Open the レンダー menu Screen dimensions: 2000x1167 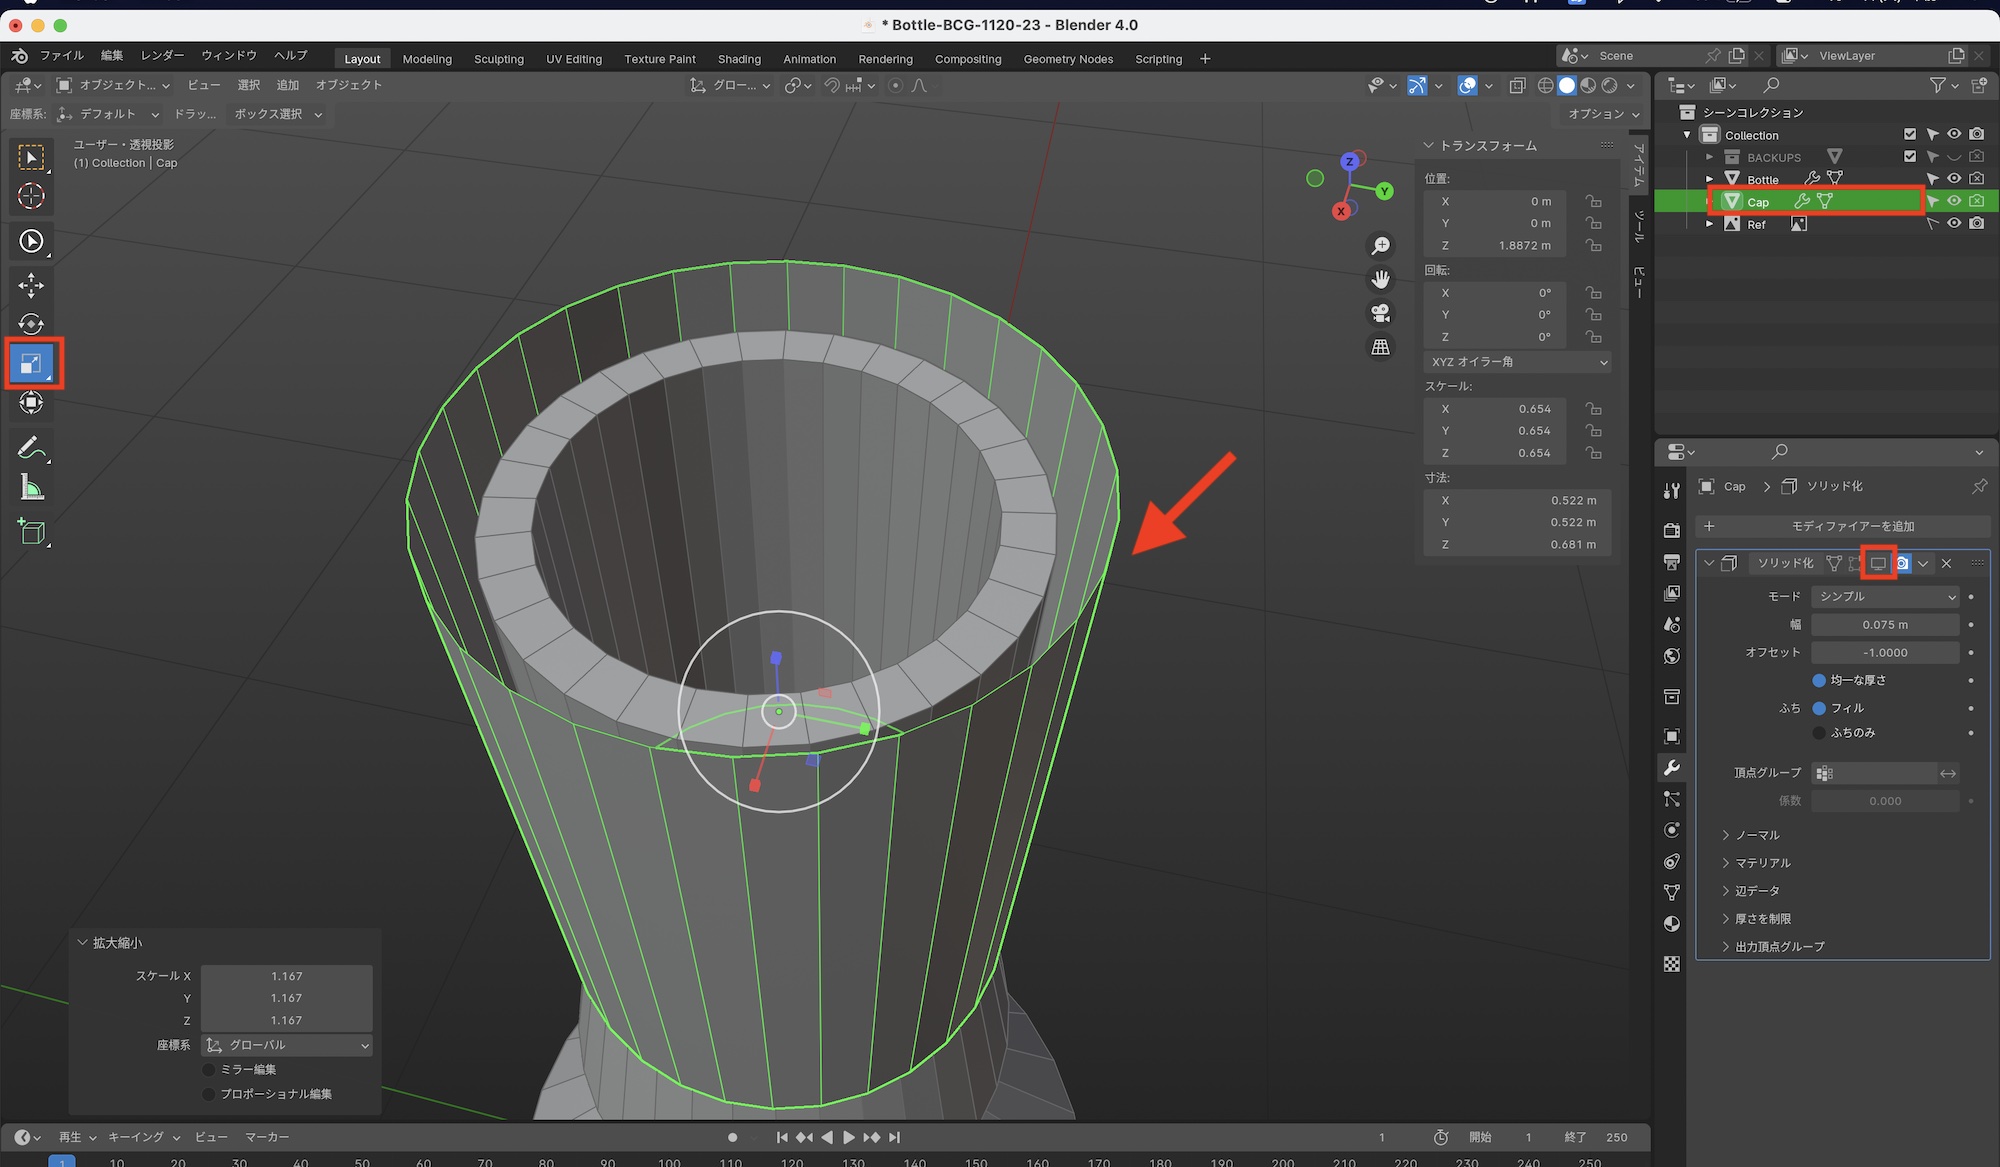[162, 55]
